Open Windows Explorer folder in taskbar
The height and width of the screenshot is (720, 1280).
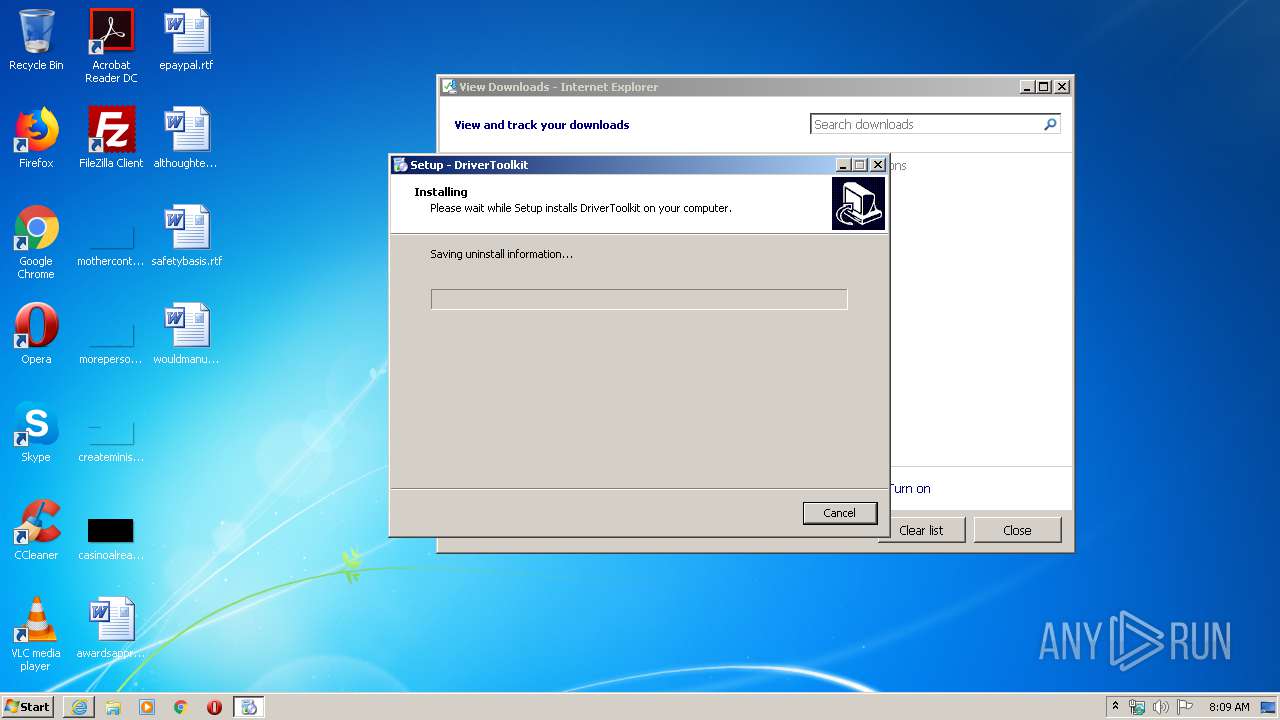(x=113, y=707)
